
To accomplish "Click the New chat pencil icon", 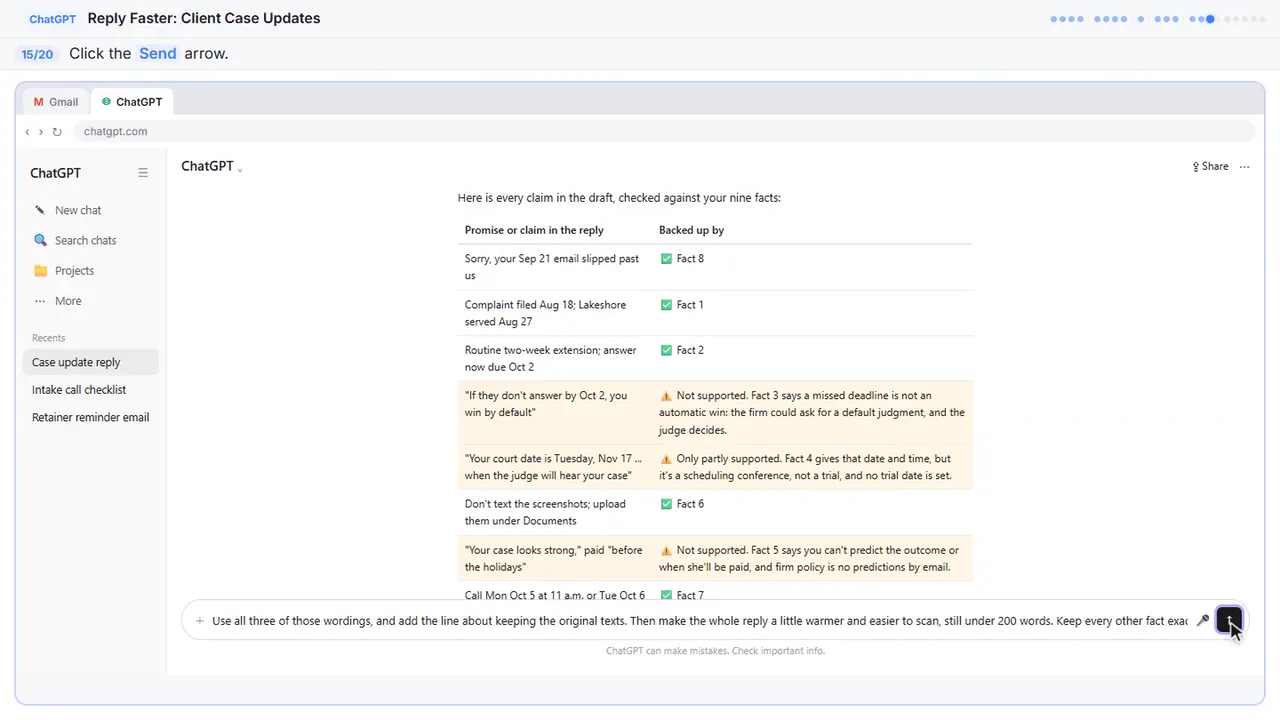I will coord(40,210).
